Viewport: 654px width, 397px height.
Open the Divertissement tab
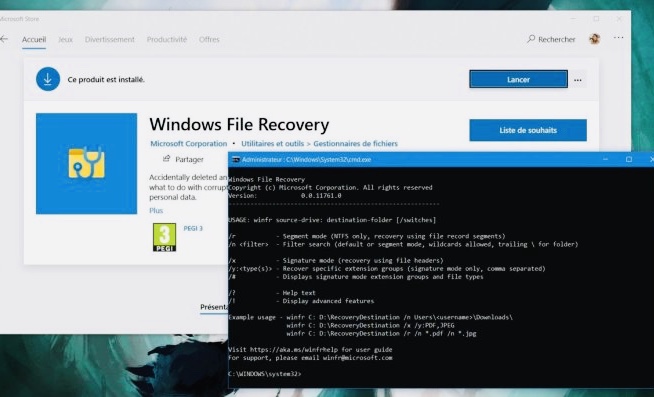(x=110, y=40)
